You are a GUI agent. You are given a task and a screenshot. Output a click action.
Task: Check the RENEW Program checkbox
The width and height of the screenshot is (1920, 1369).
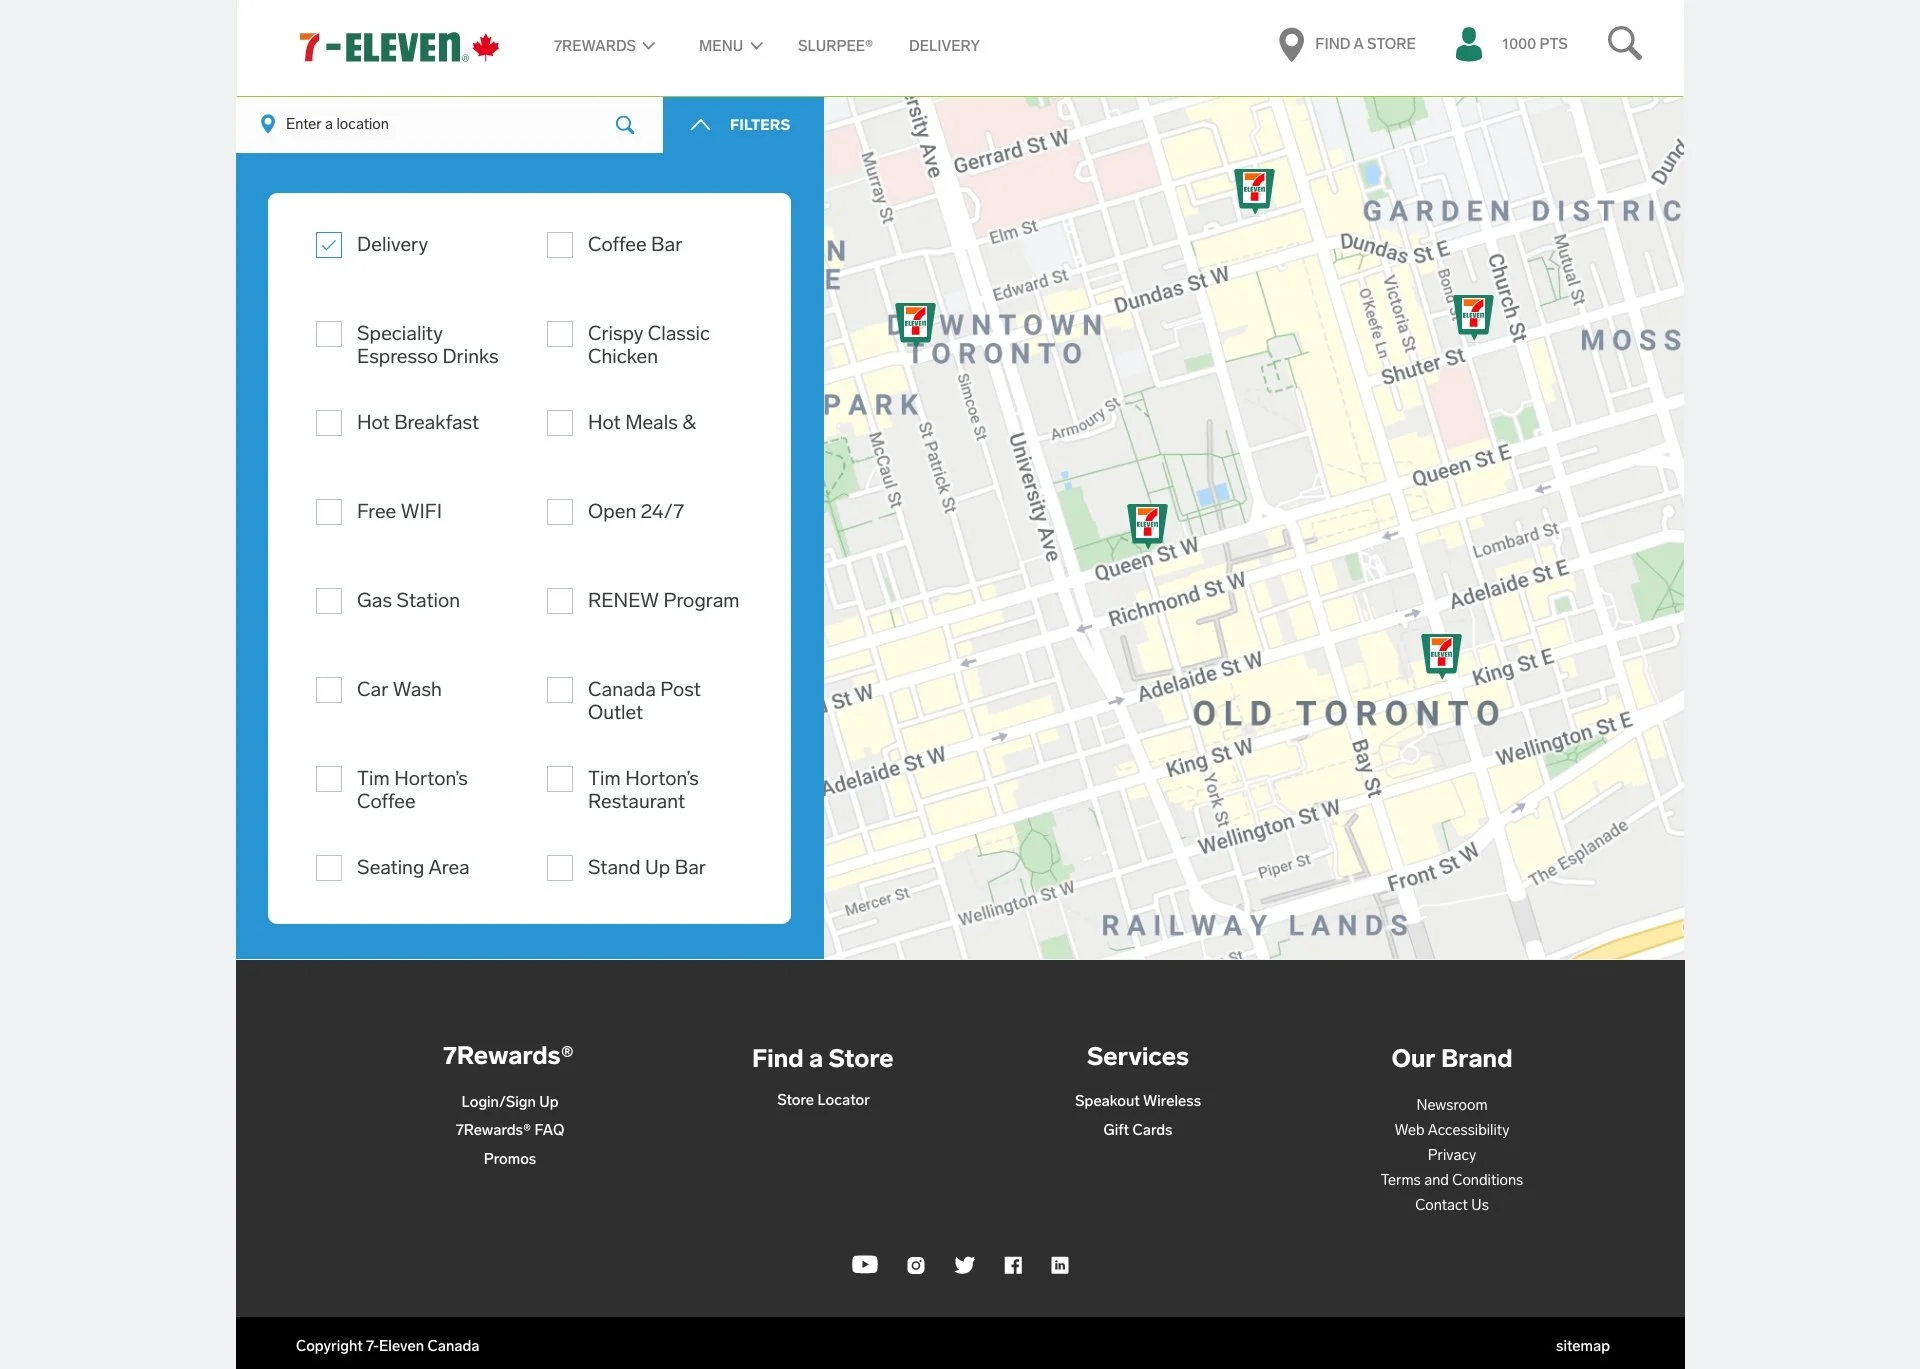(x=560, y=601)
